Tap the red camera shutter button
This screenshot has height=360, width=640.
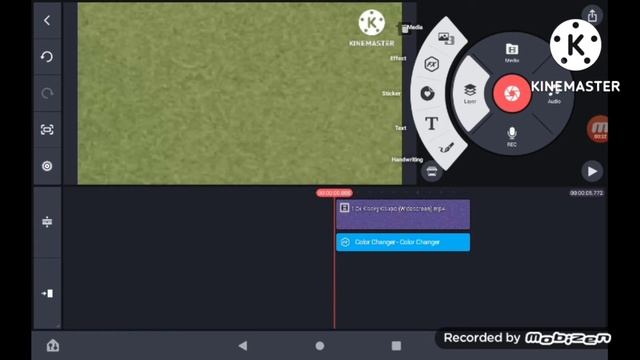tap(512, 93)
